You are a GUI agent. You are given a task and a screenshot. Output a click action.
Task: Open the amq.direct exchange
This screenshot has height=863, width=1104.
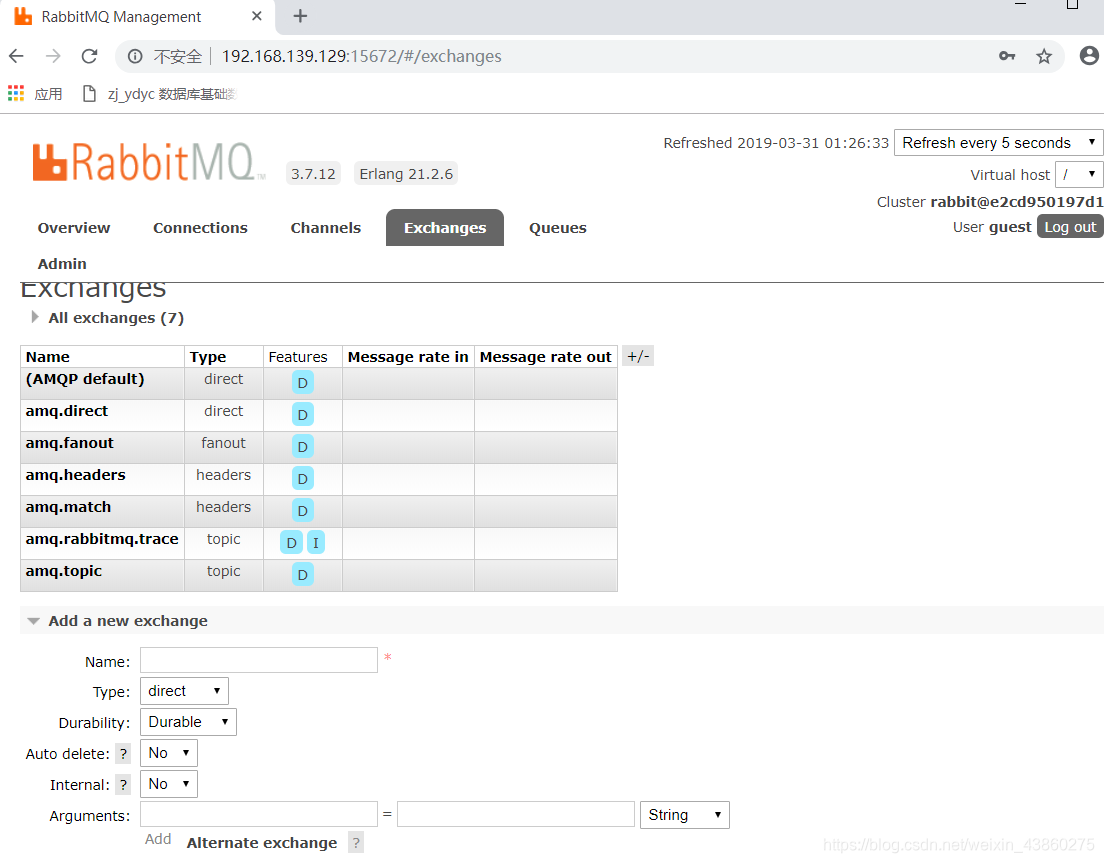(x=67, y=411)
